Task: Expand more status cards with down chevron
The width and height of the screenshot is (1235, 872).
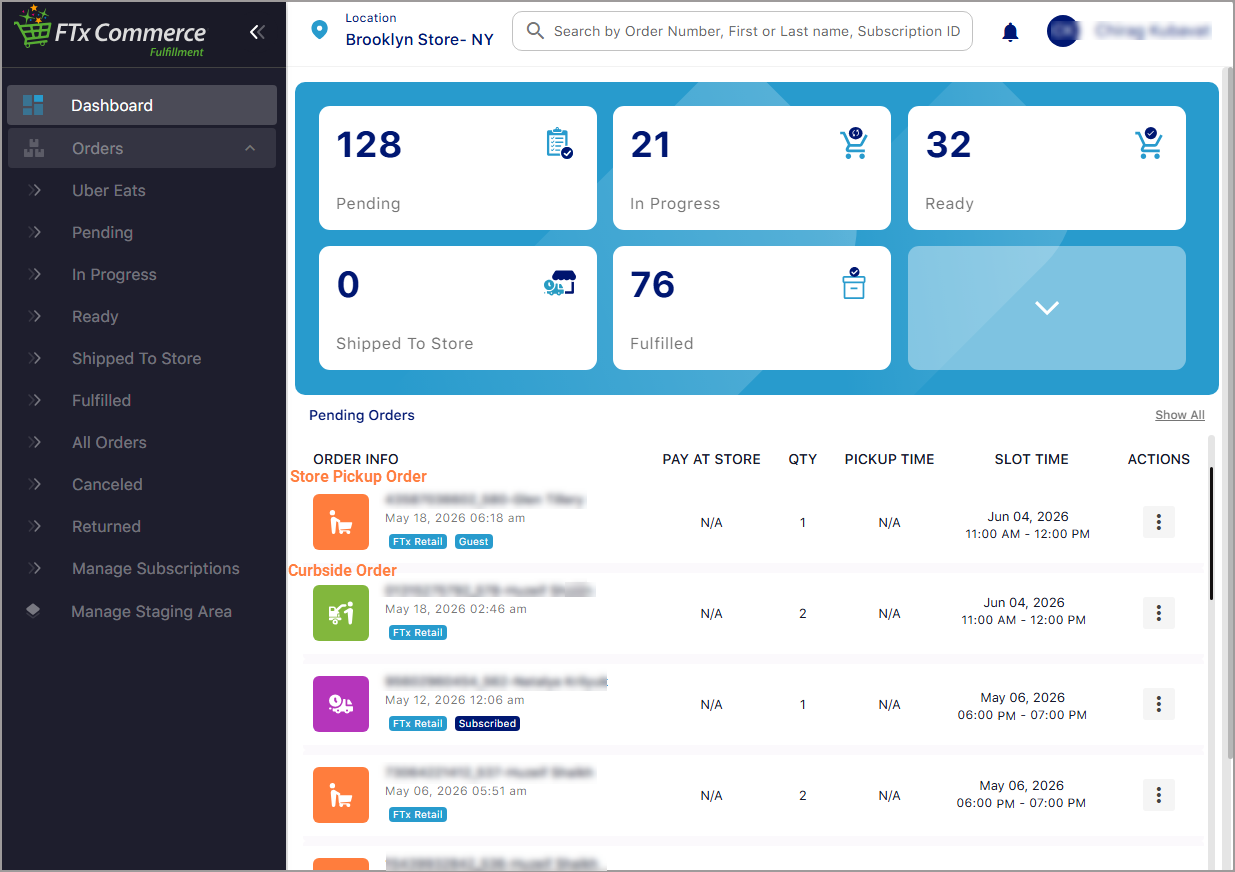Action: (1047, 308)
